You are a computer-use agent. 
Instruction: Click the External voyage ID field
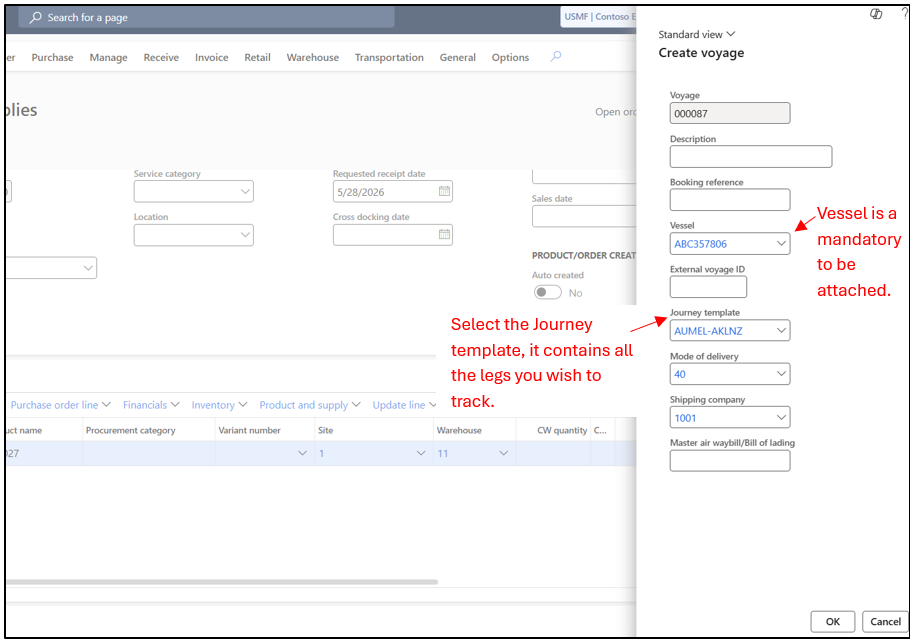point(708,287)
